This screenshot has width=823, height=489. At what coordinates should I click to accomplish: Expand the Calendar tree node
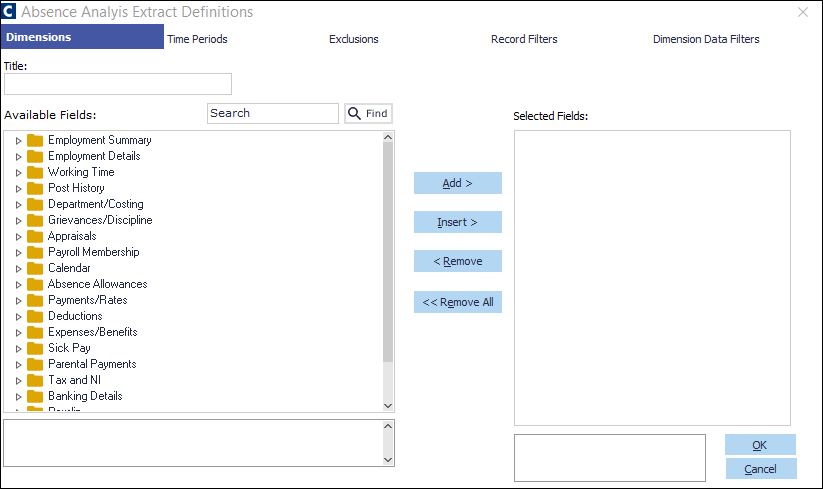[18, 269]
